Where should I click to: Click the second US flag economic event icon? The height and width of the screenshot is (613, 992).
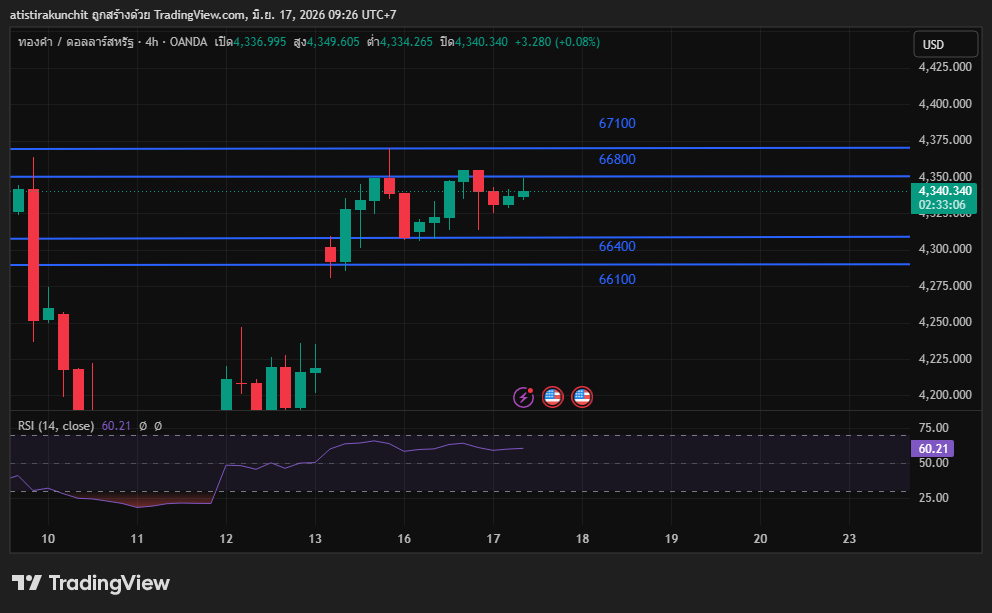(x=582, y=397)
